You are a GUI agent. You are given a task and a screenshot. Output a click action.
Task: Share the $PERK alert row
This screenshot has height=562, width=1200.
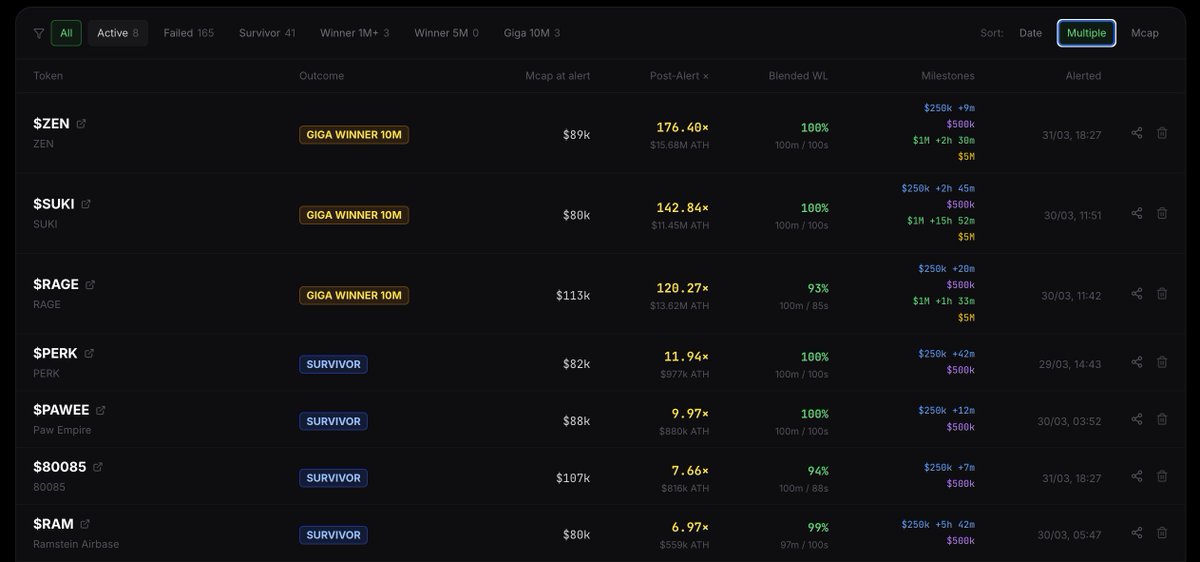[x=1137, y=362]
